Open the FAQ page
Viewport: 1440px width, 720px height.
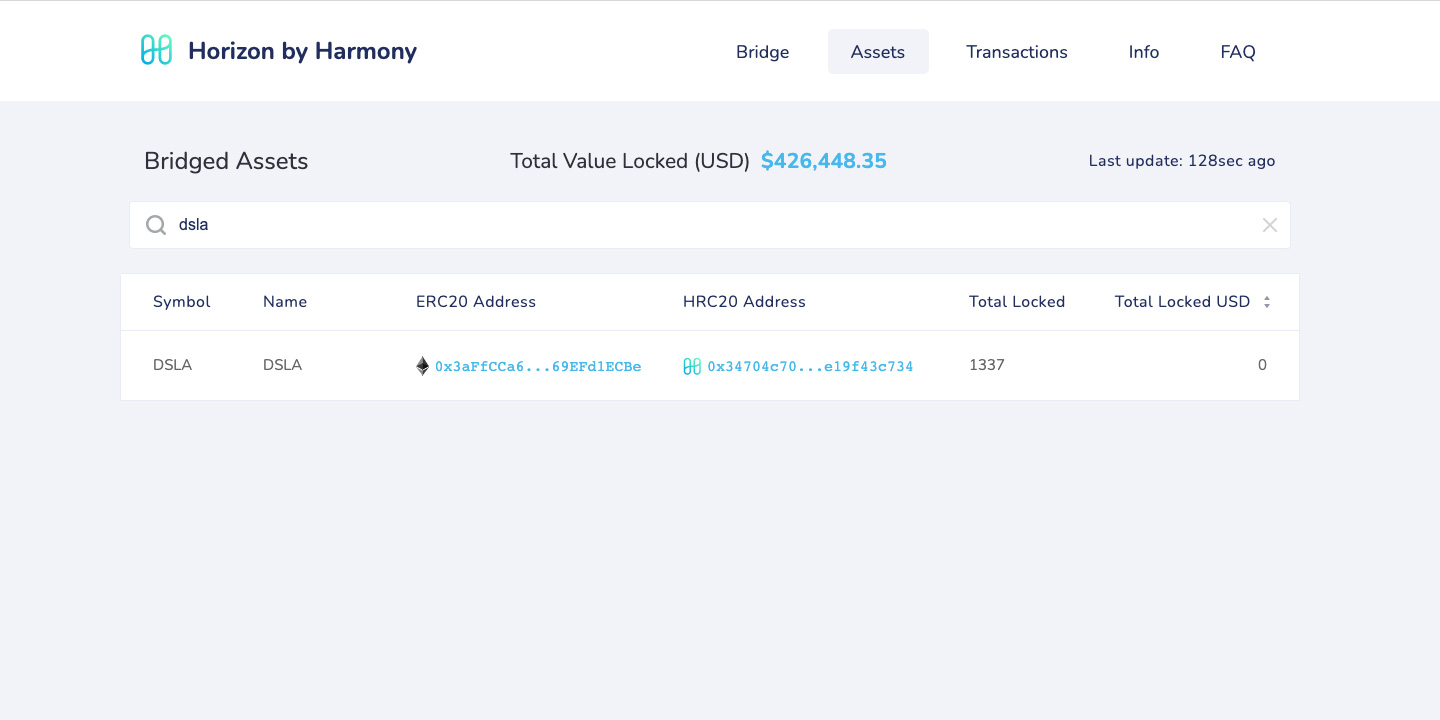pyautogui.click(x=1238, y=52)
